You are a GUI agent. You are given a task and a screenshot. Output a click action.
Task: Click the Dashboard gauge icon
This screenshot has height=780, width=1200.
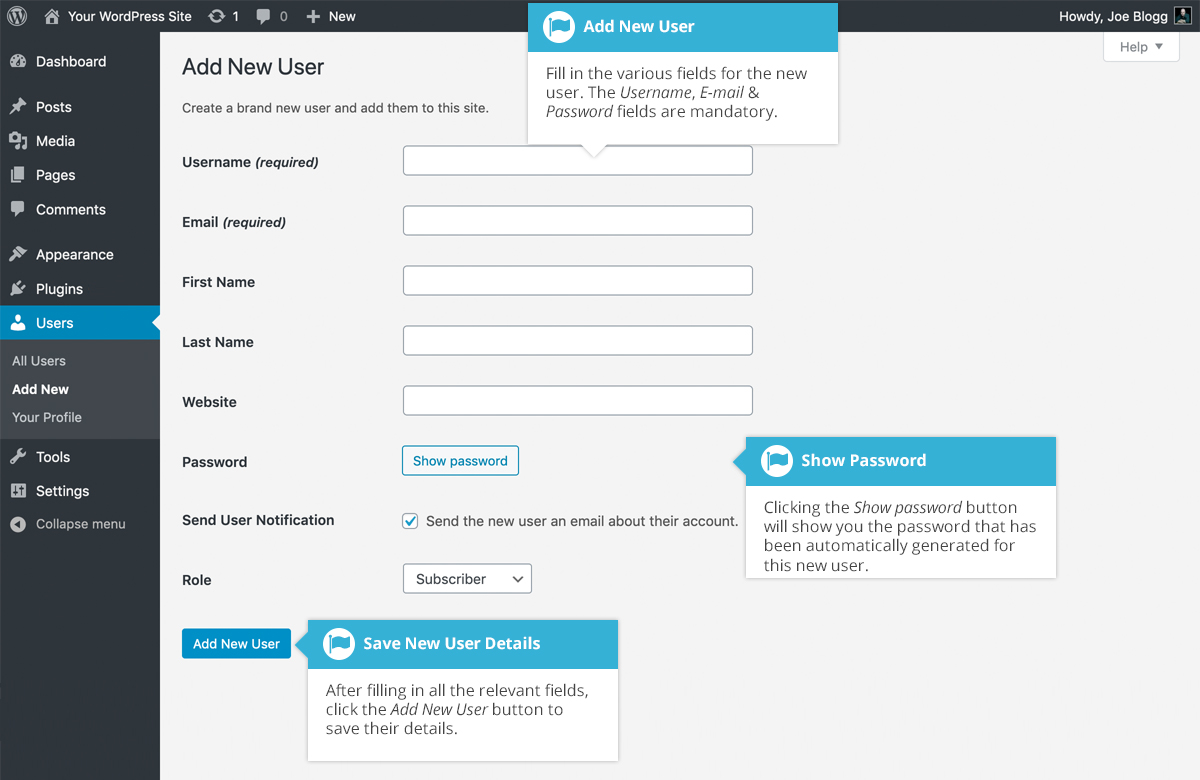click(x=18, y=61)
